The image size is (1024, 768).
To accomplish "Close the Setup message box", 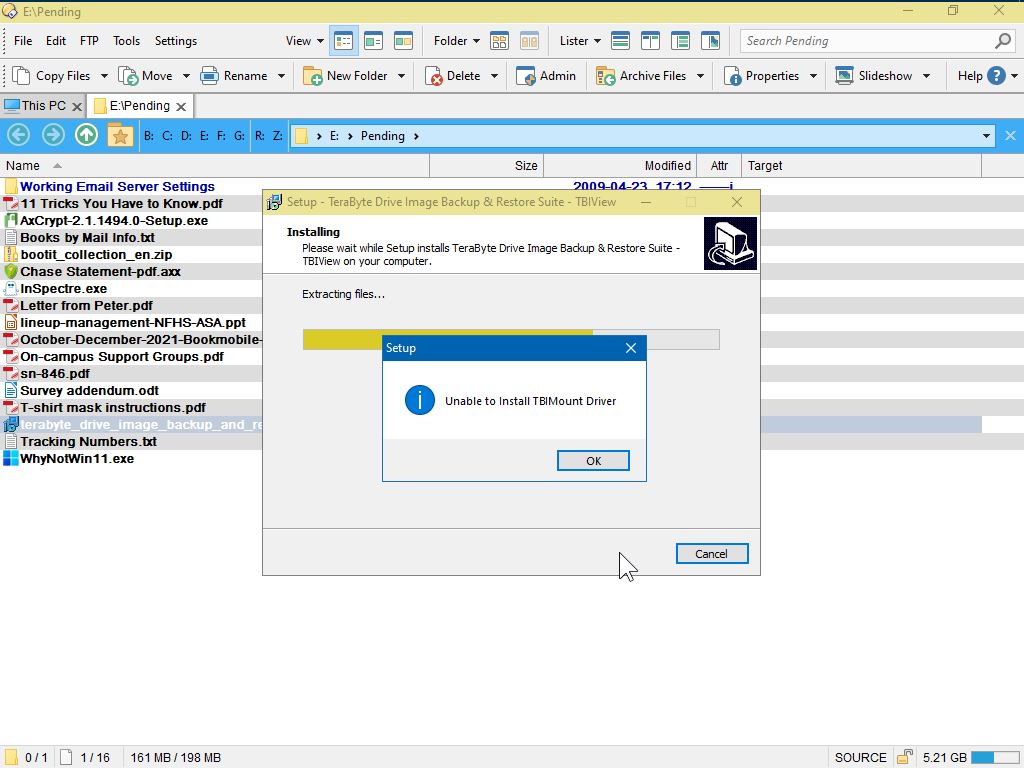I will [631, 348].
